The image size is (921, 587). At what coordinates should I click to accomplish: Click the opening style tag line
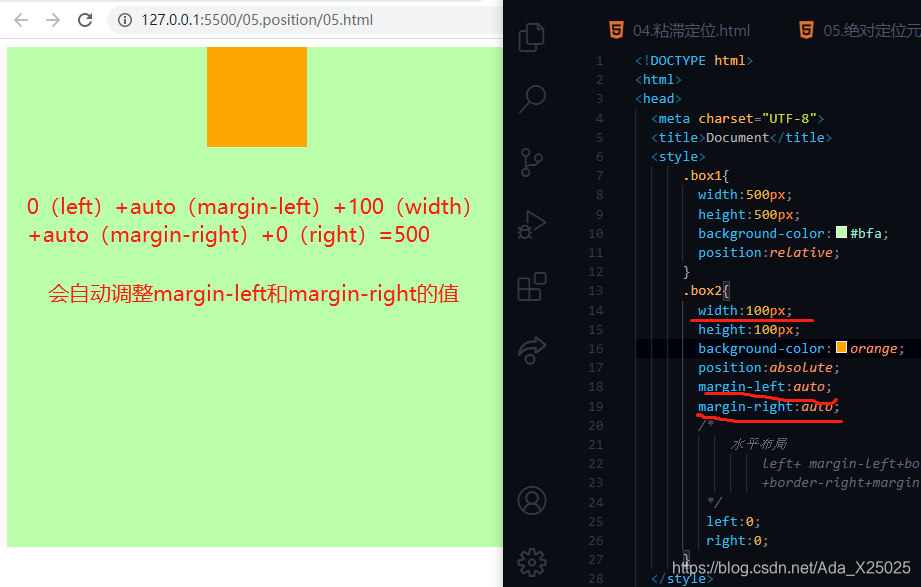tap(678, 157)
